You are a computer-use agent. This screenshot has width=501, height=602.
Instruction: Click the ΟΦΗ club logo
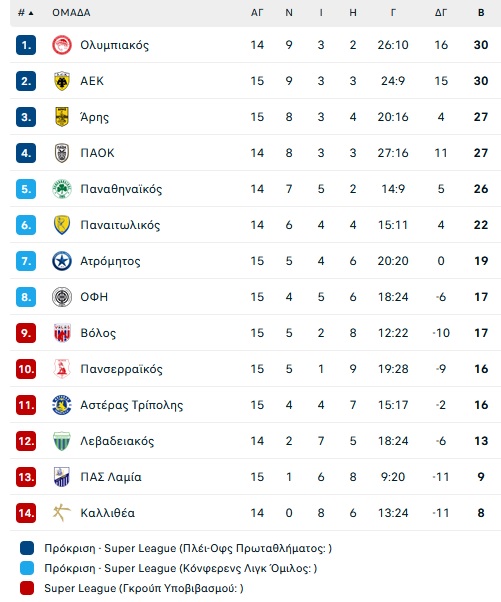click(62, 297)
